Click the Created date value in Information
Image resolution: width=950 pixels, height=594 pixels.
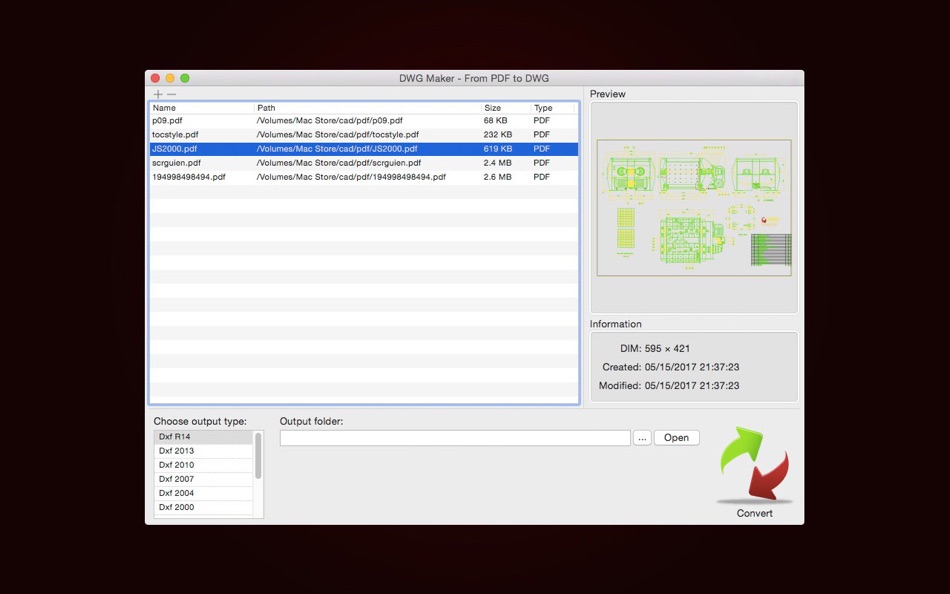coord(692,367)
